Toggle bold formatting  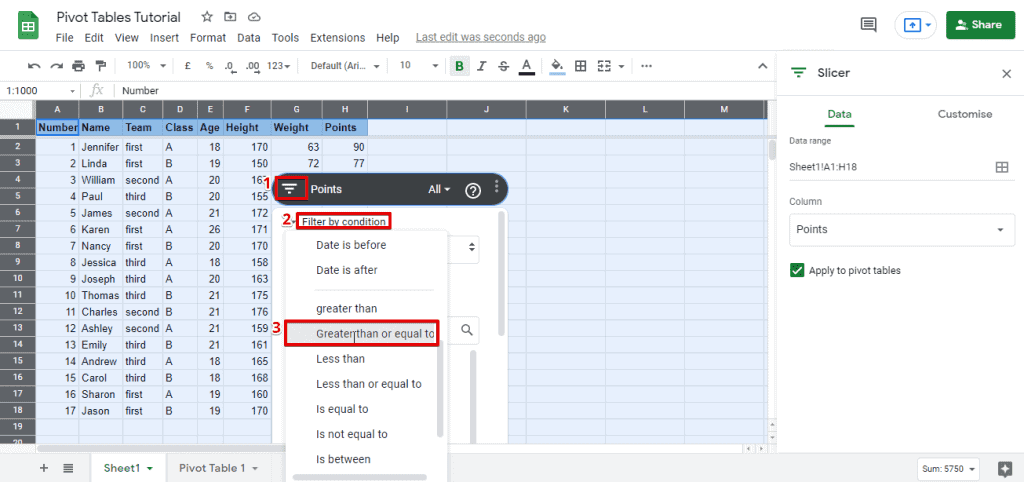click(x=460, y=66)
